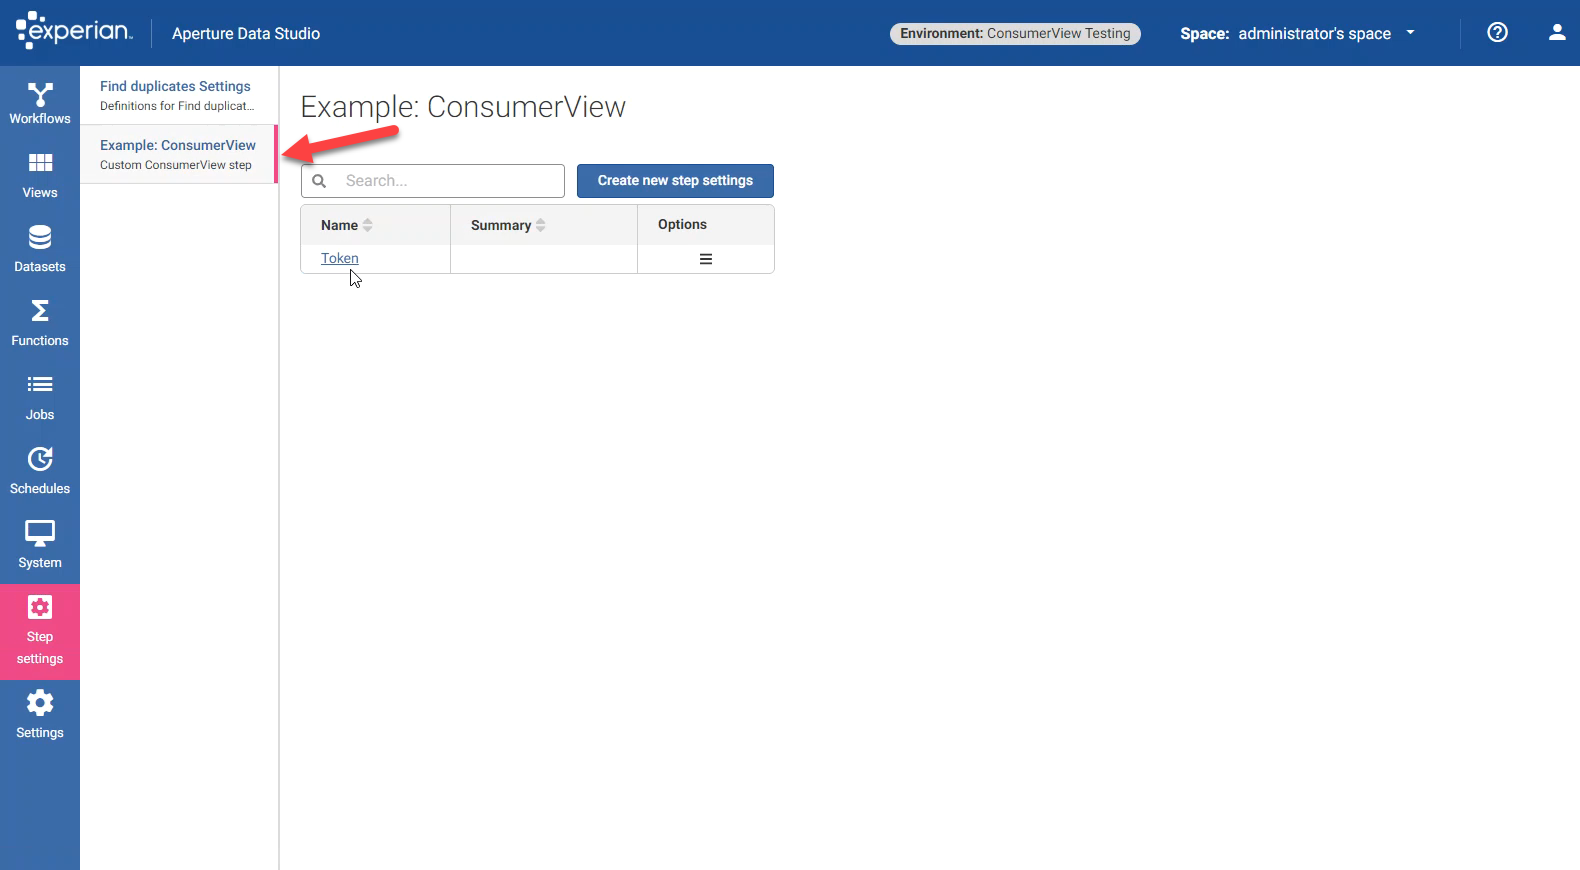The width and height of the screenshot is (1580, 870).
Task: Open the Datasets section
Action: 40,251
